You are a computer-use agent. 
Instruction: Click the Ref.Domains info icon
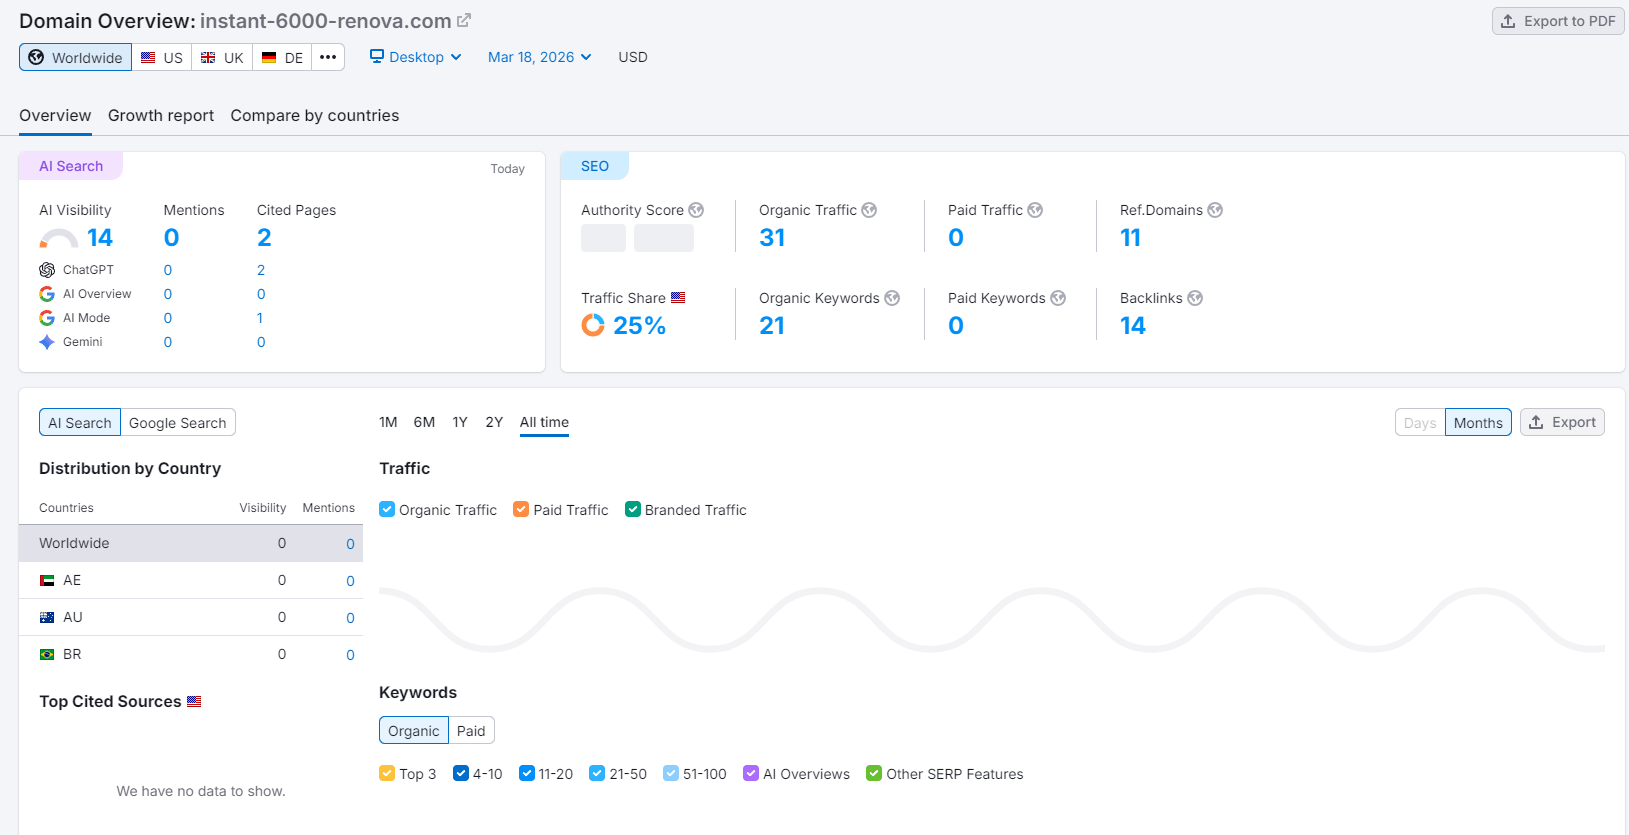(x=1215, y=210)
